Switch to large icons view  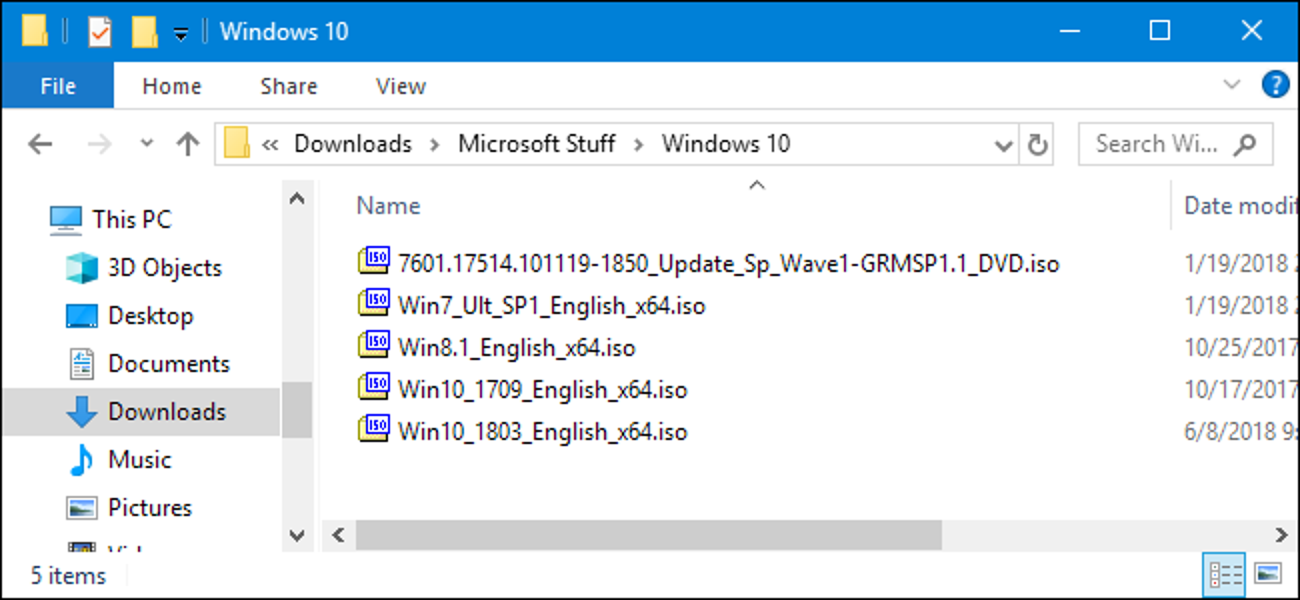[x=1268, y=574]
